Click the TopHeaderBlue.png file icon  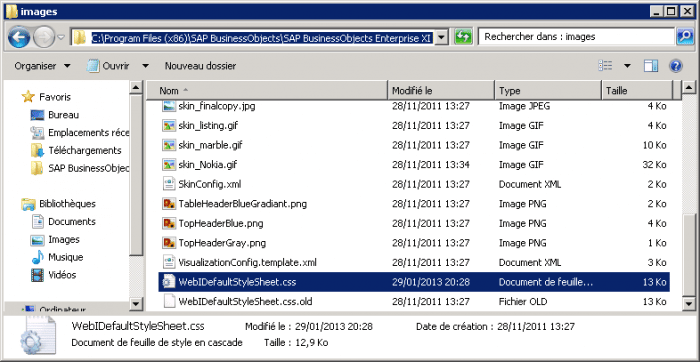(x=168, y=223)
